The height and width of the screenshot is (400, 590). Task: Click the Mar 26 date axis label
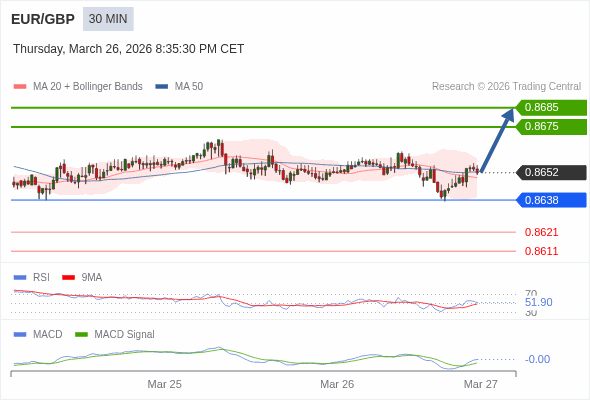tap(337, 384)
